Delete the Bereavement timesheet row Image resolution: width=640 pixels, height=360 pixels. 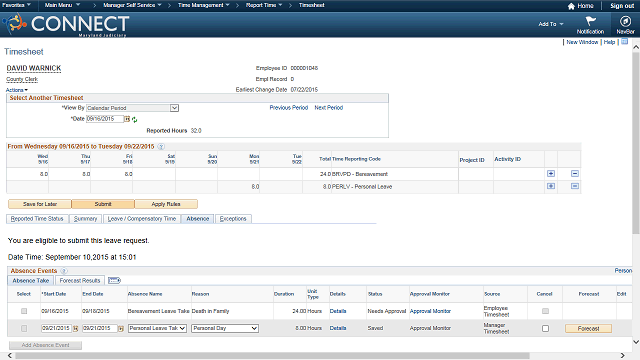tap(575, 173)
